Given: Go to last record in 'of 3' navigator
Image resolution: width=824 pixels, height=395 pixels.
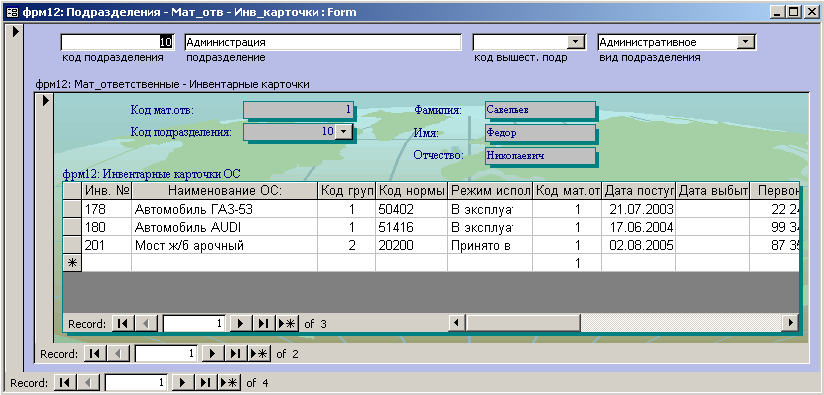Looking at the screenshot, I should click(x=263, y=324).
